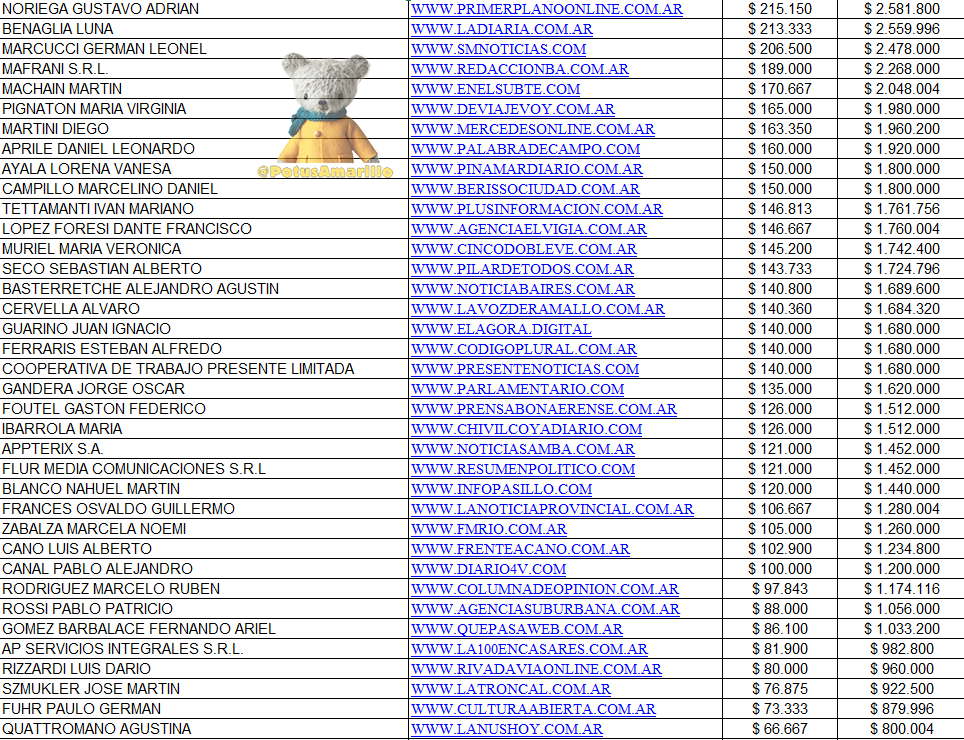Click the WWW.ELAGORA.DIGITAL link
Image resolution: width=964 pixels, height=740 pixels.
coord(501,329)
